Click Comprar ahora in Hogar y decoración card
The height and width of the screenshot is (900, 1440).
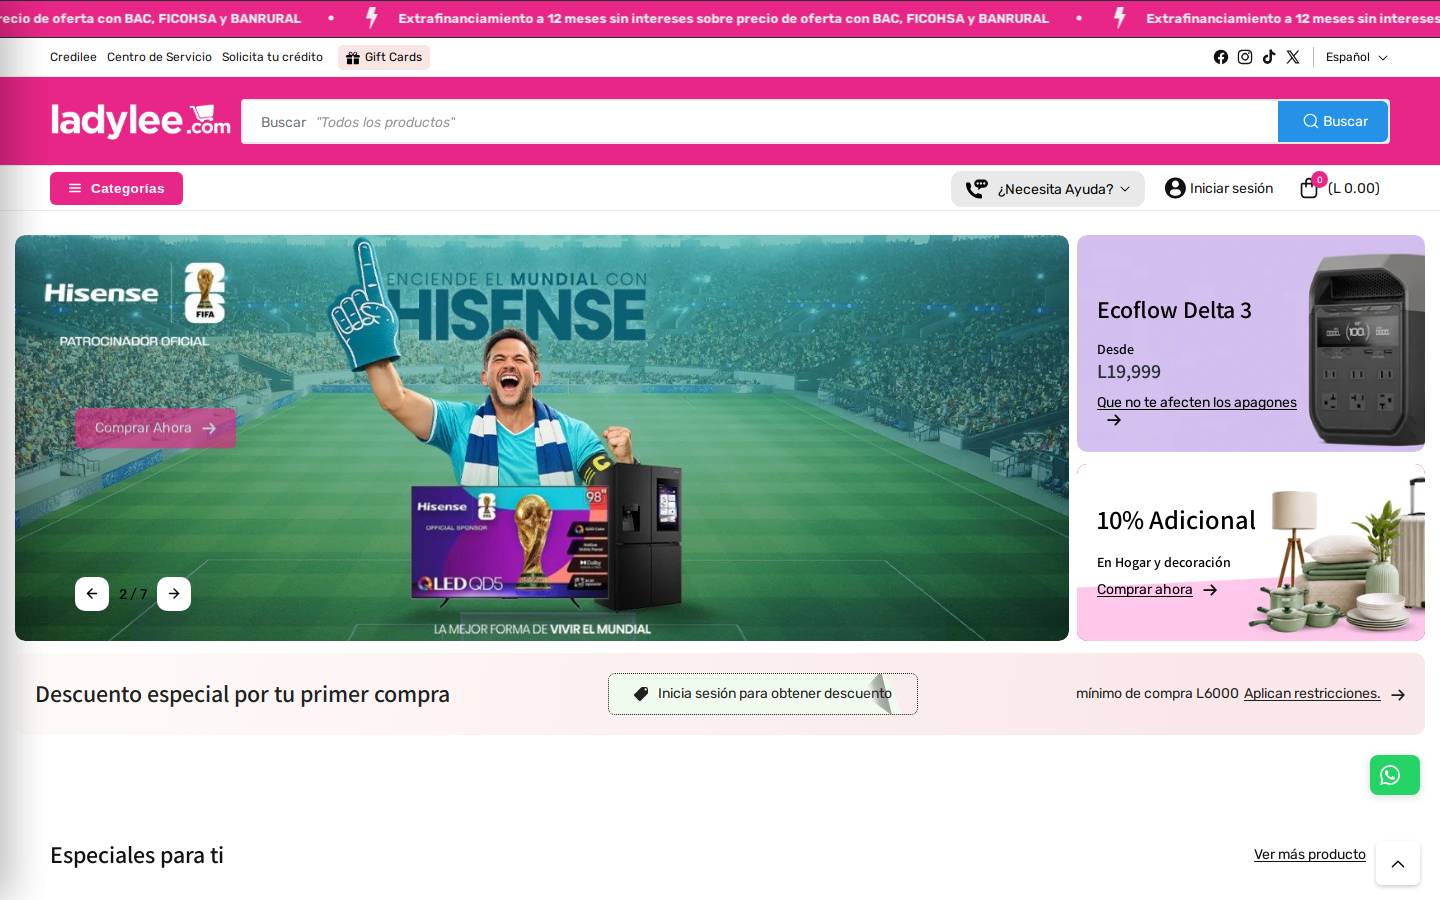click(1144, 589)
